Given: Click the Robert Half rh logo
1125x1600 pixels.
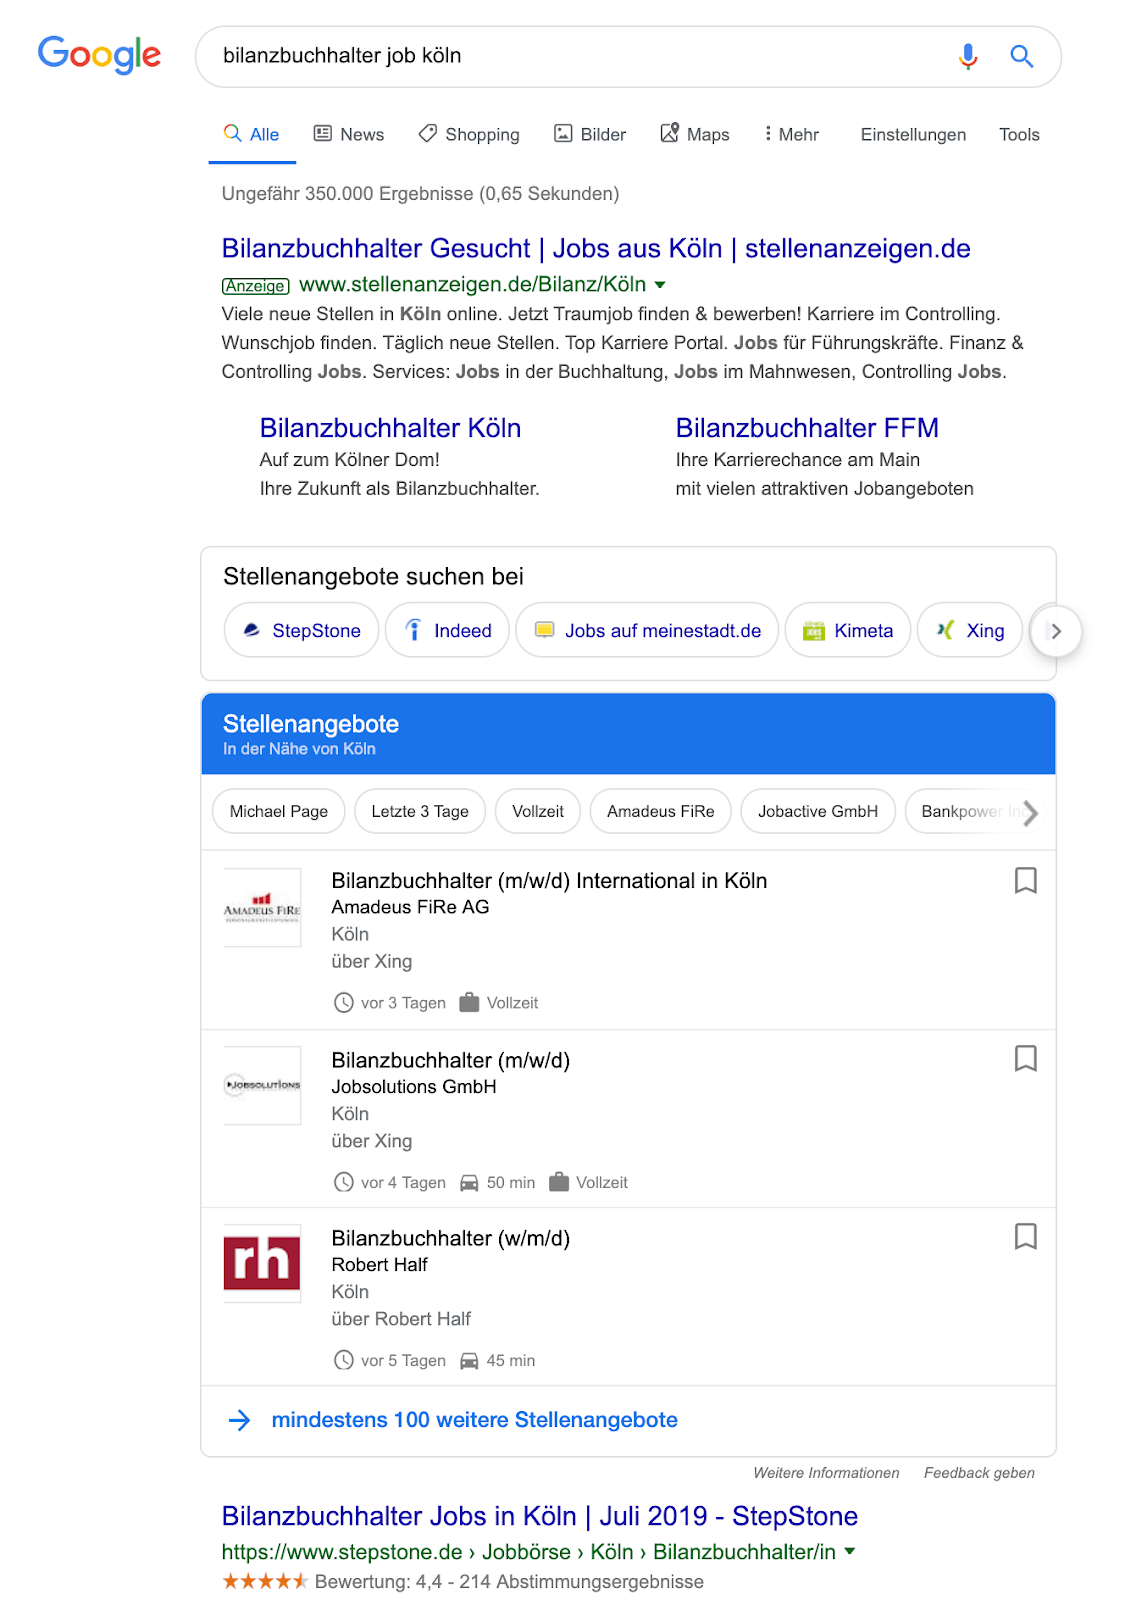Looking at the screenshot, I should 262,1263.
